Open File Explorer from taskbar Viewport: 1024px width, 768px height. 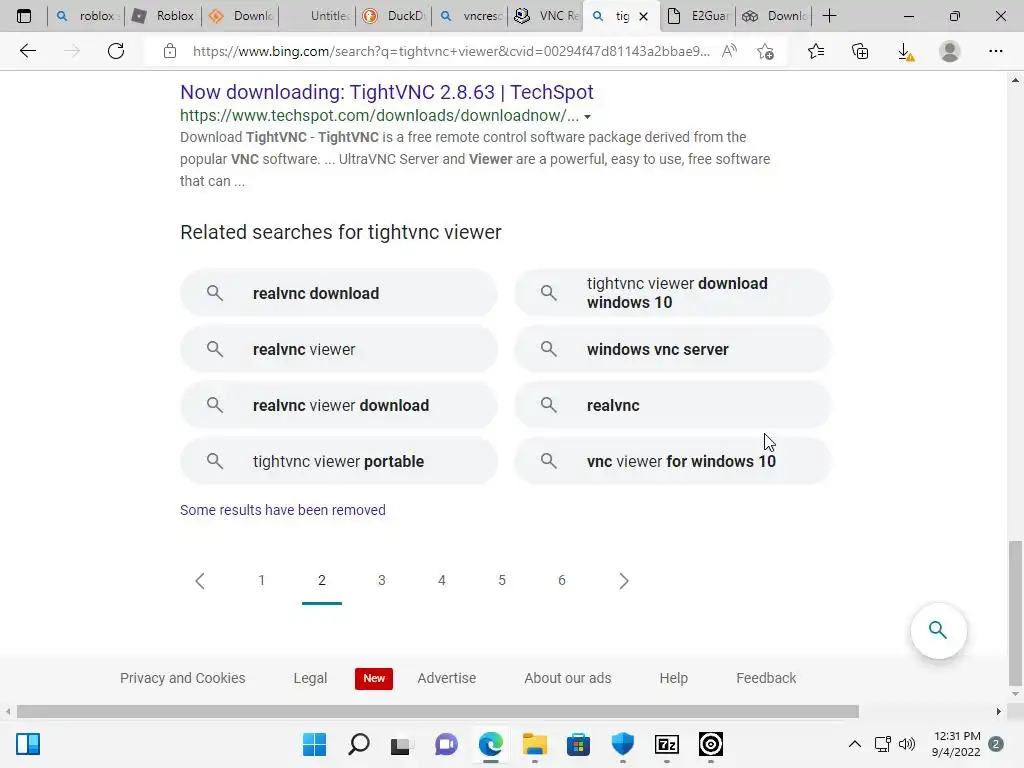534,744
